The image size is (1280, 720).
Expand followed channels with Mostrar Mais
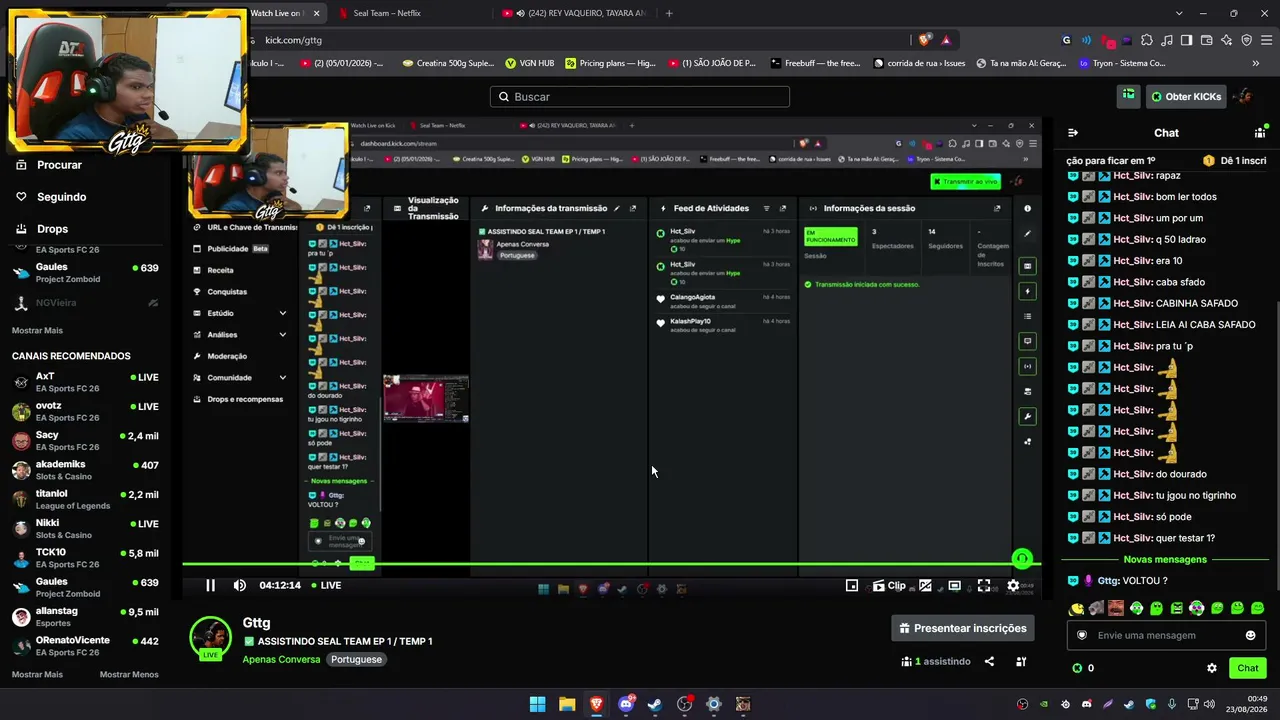click(x=37, y=330)
